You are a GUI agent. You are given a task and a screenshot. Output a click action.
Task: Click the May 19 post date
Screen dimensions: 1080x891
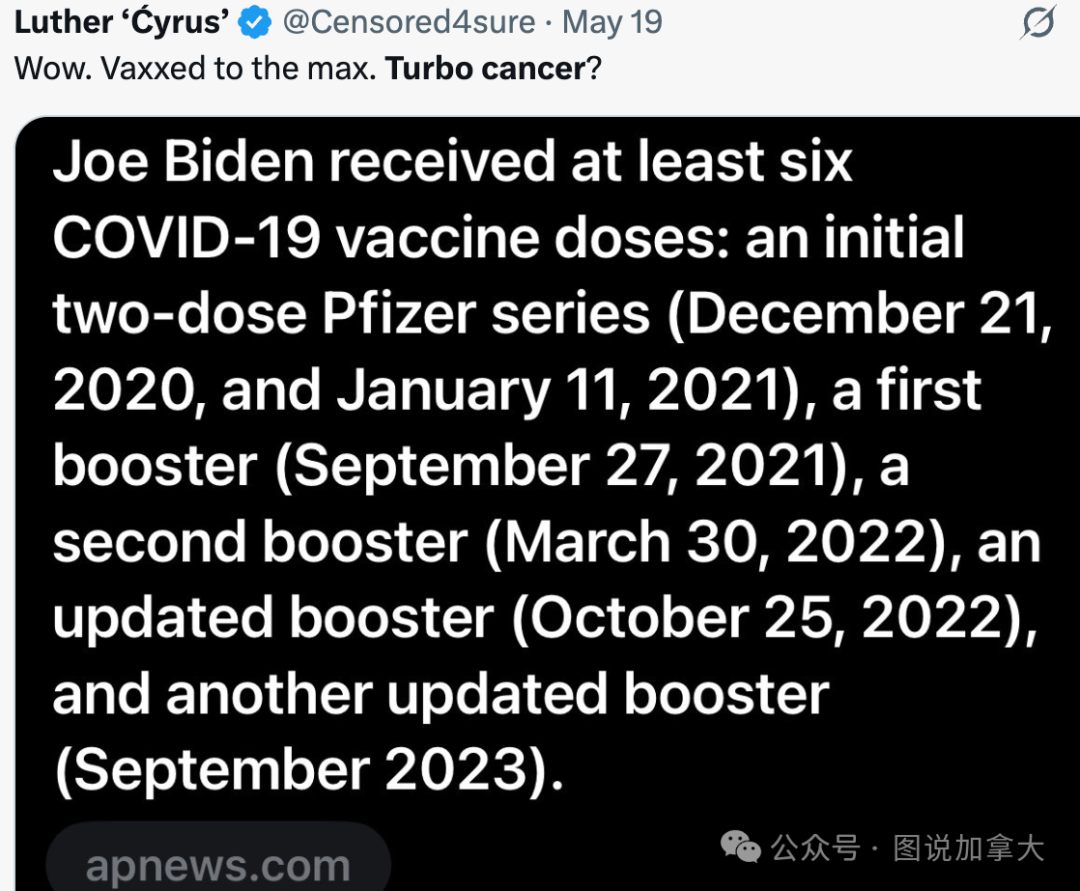point(613,22)
